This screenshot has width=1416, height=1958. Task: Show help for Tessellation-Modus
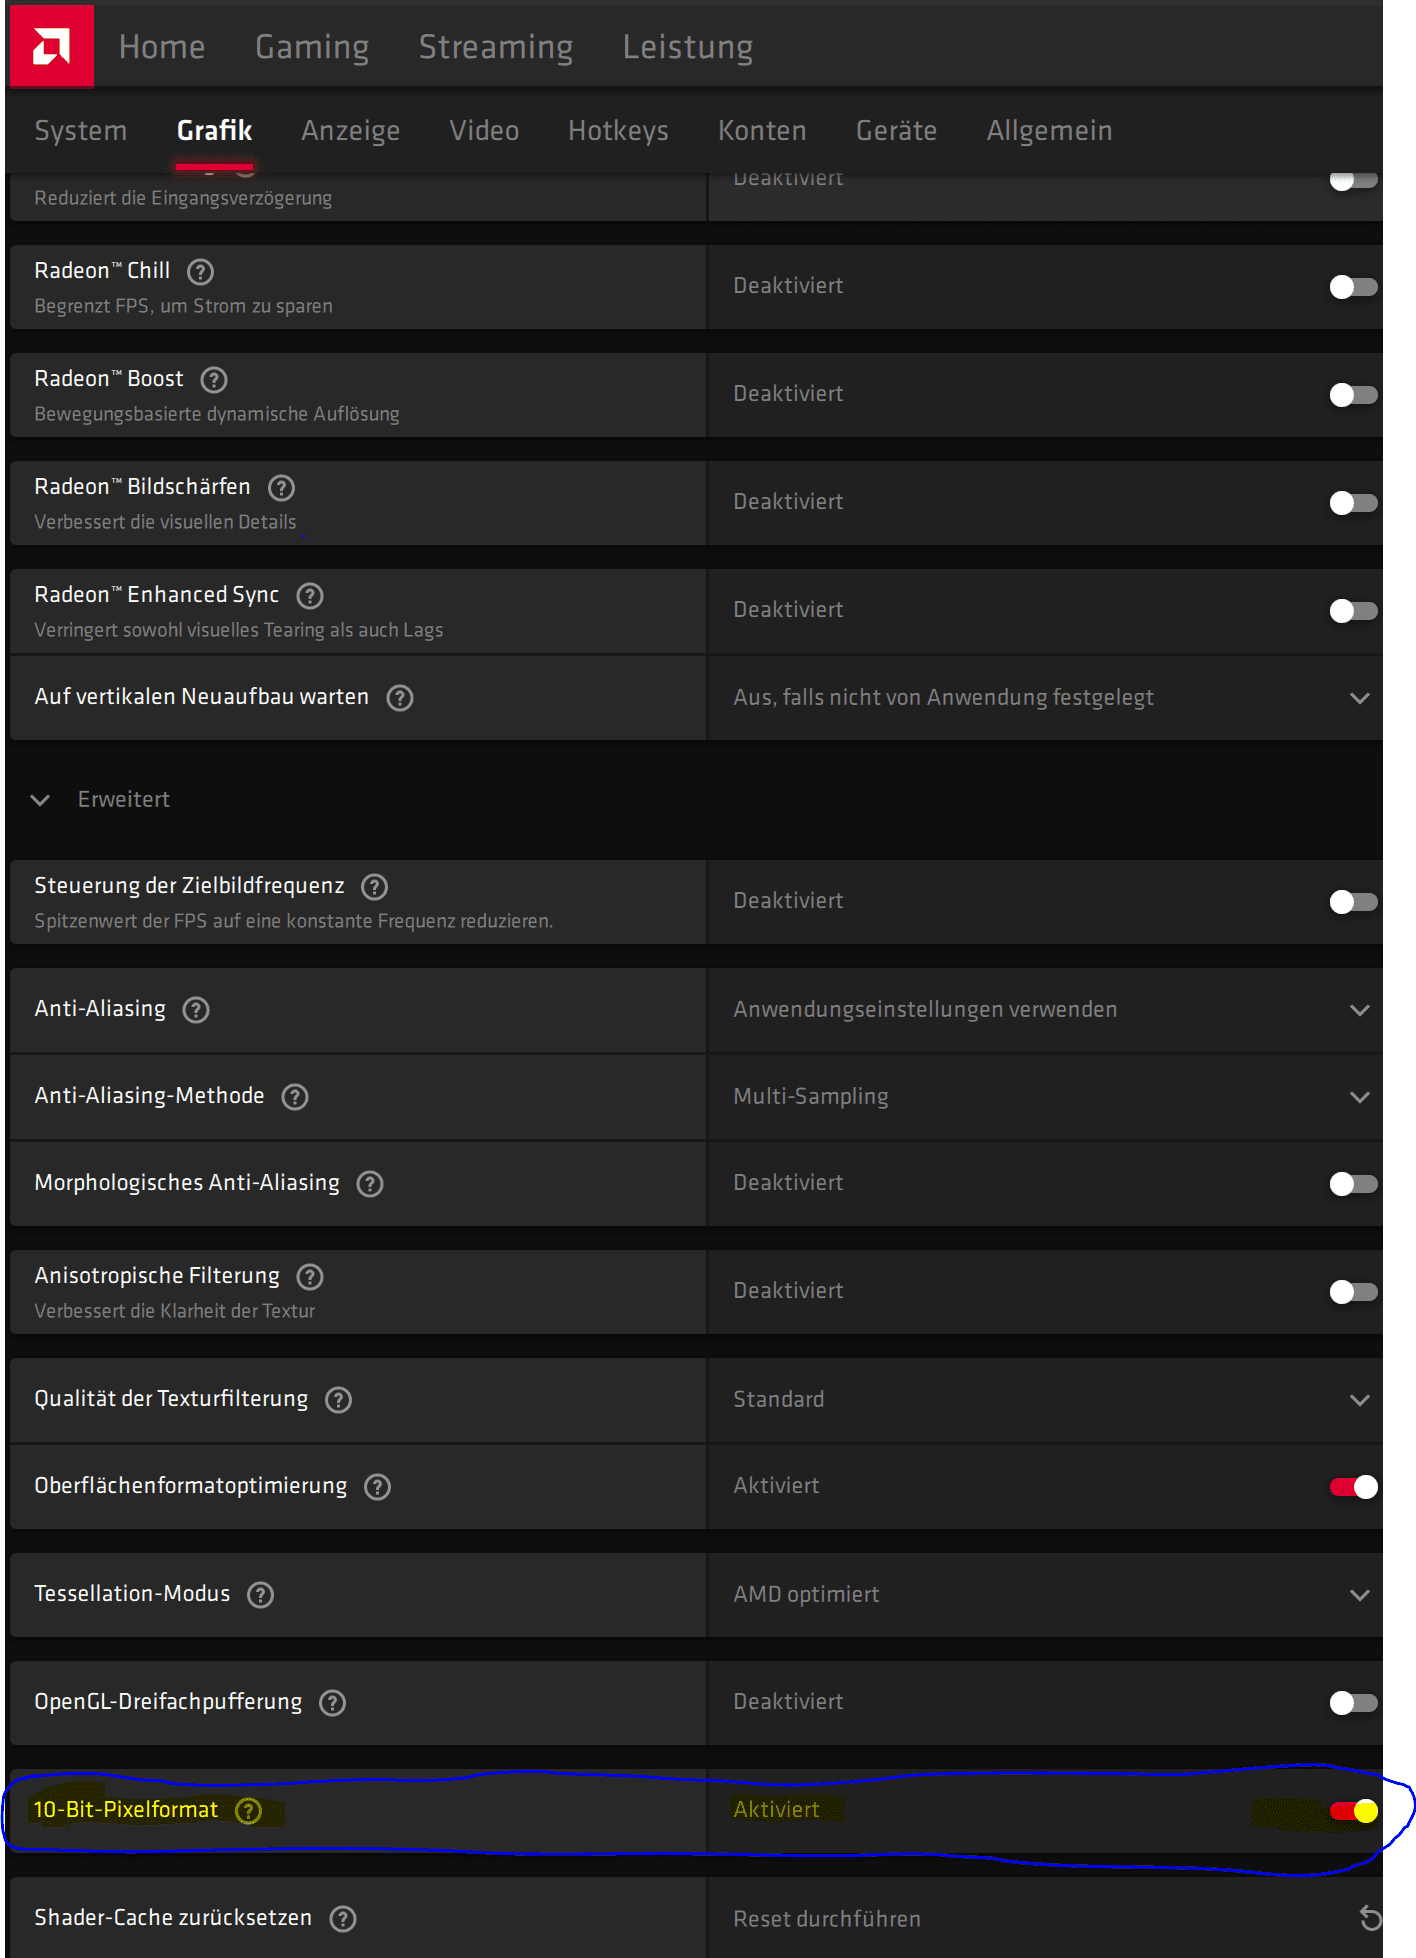coord(260,1594)
